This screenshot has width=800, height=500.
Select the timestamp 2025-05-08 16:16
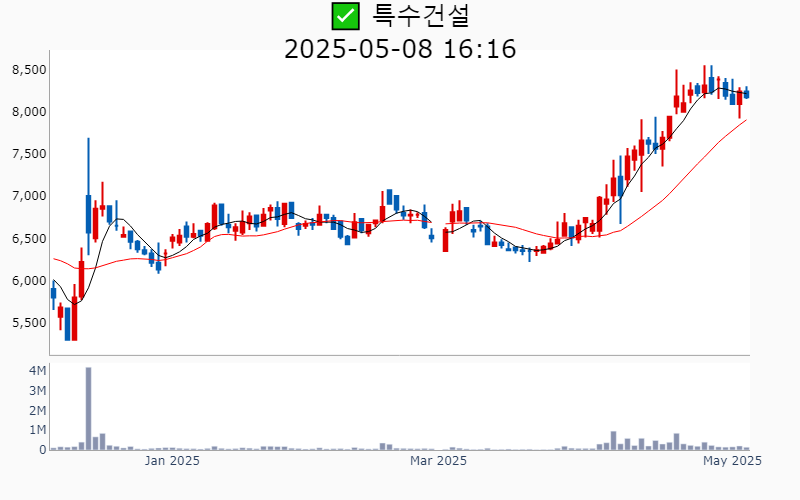click(x=400, y=49)
